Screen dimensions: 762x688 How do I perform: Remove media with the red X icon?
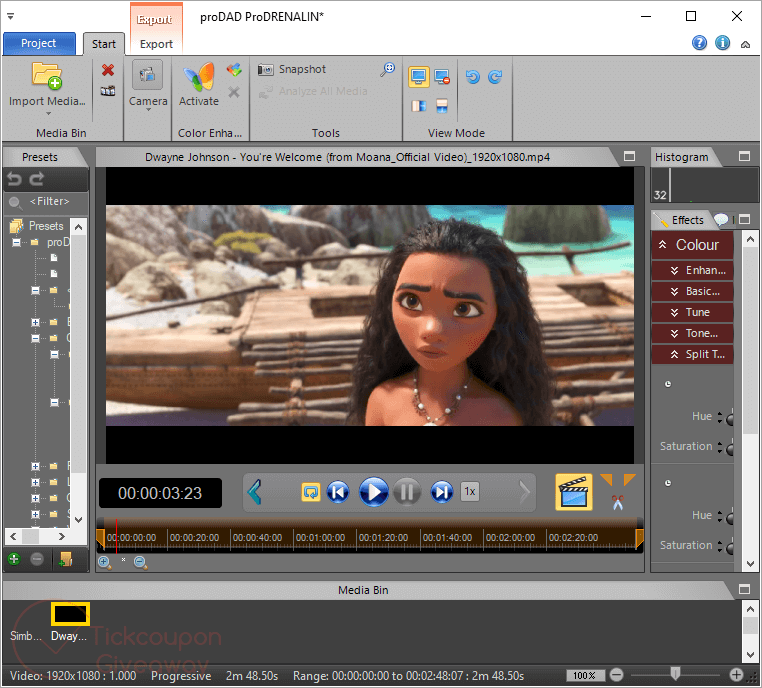[x=108, y=70]
